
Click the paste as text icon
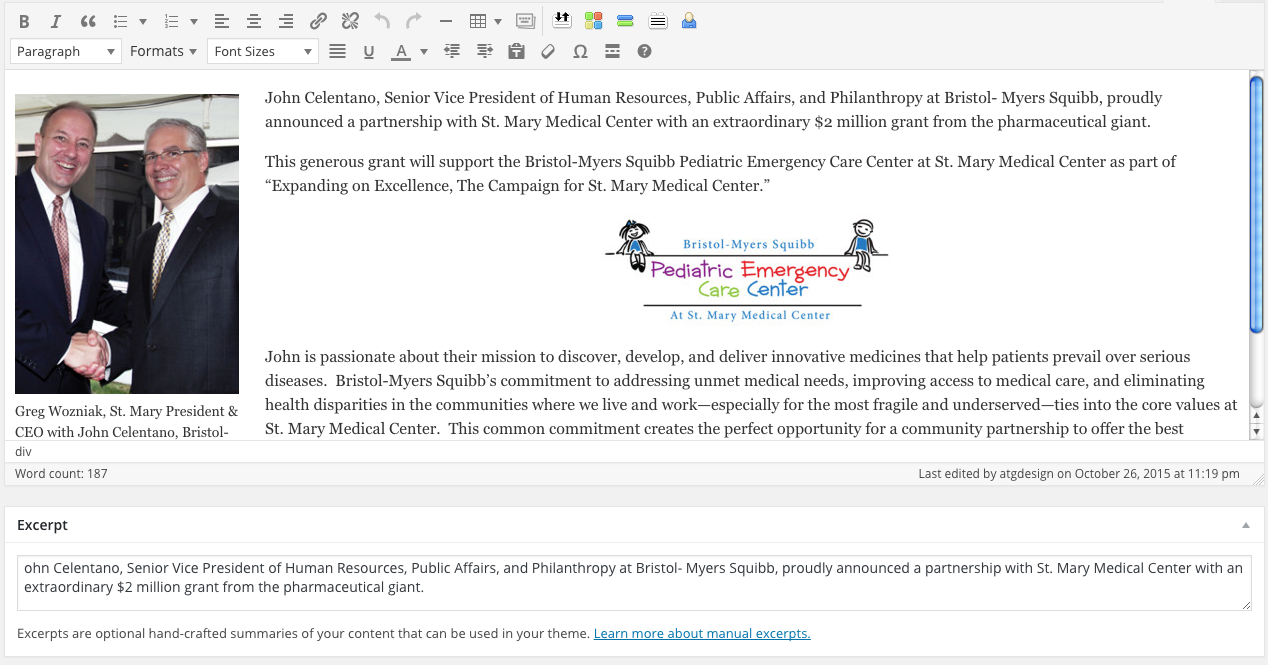click(x=516, y=51)
